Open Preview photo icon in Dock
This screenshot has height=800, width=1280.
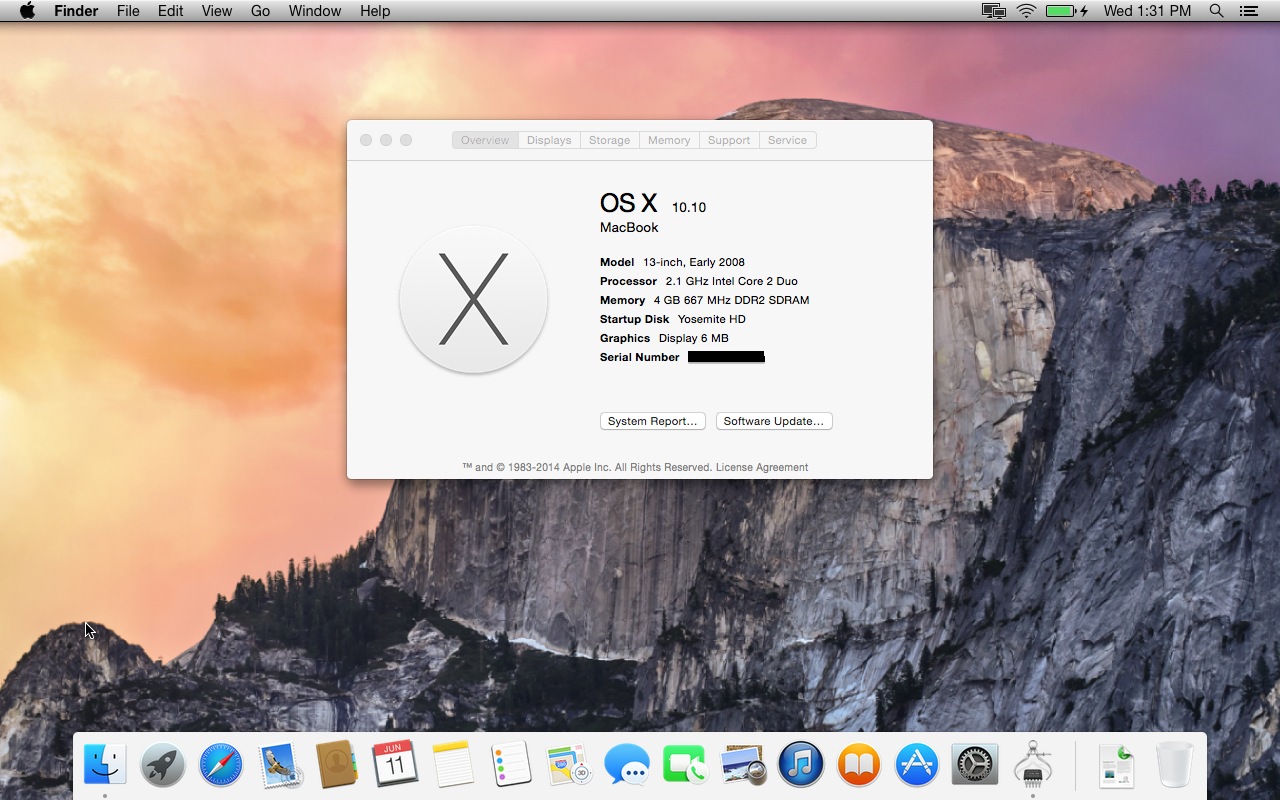(743, 765)
